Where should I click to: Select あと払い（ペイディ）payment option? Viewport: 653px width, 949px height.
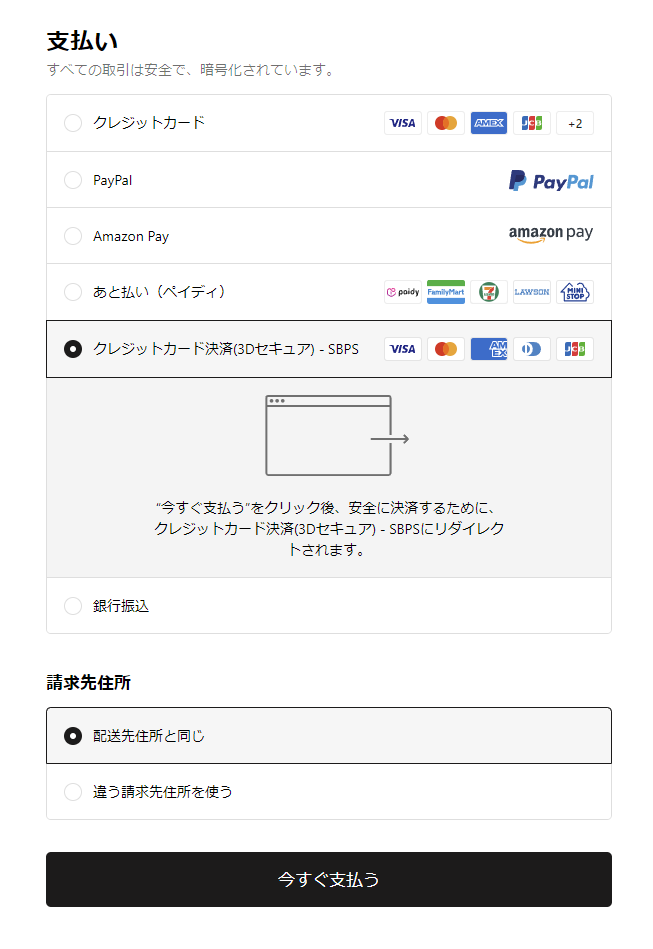pyautogui.click(x=73, y=292)
